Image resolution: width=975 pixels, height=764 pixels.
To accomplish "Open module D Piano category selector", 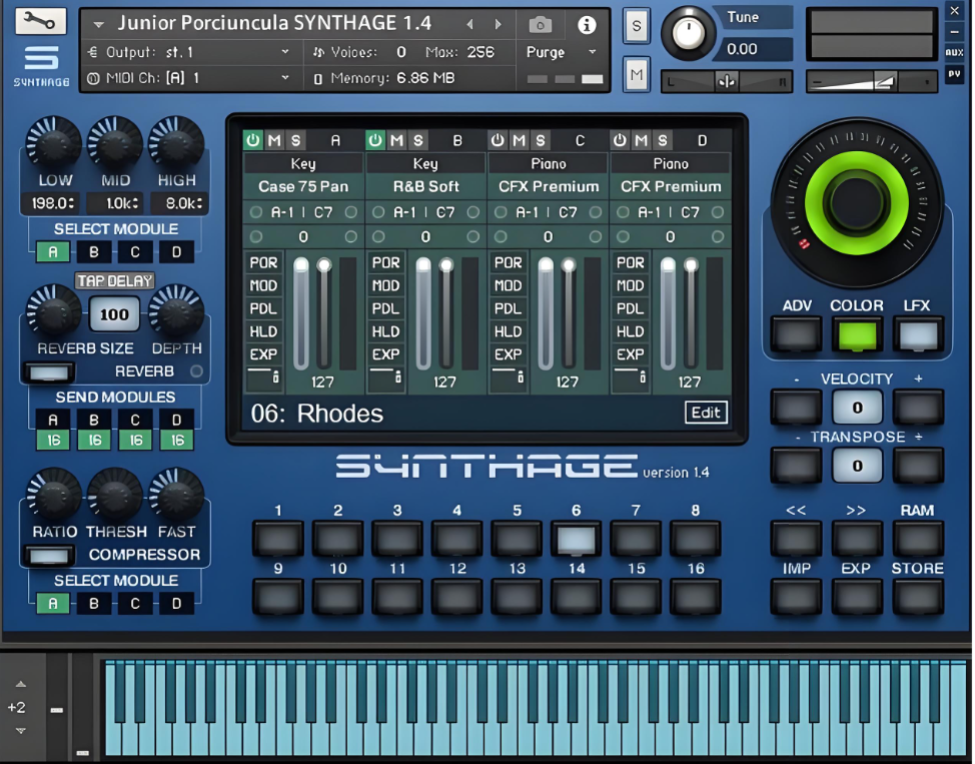I will [x=670, y=163].
